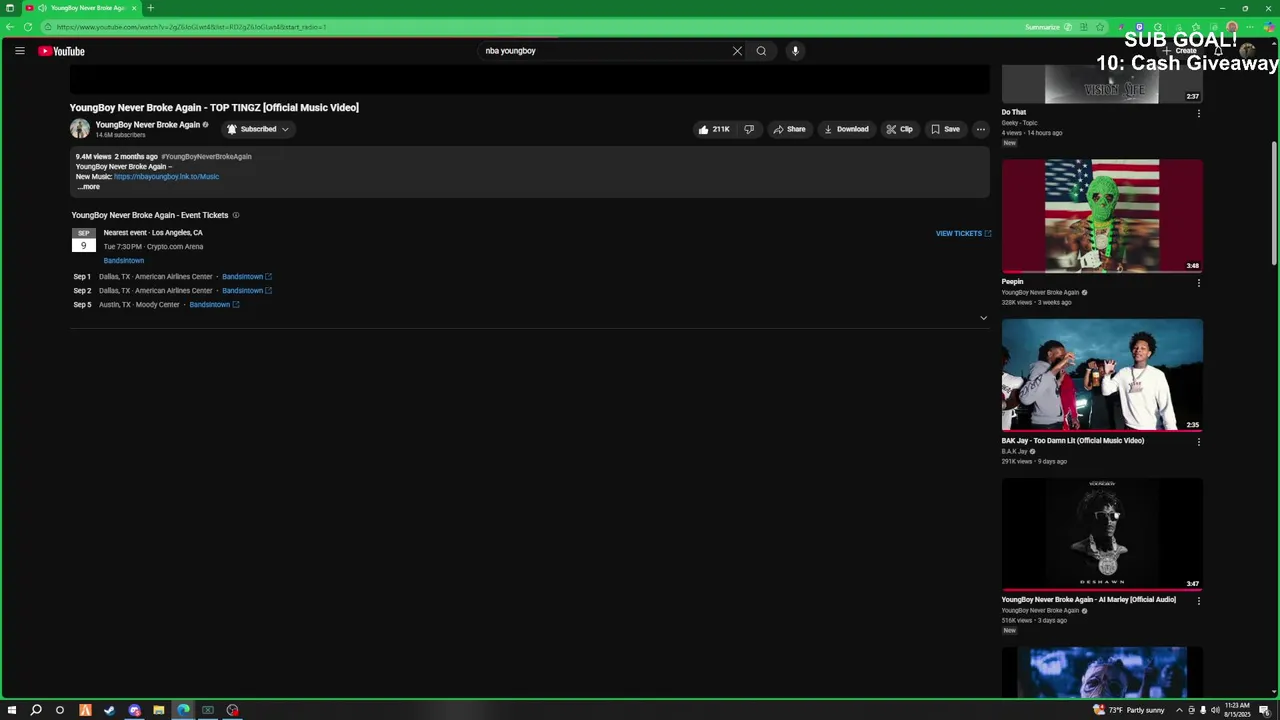Screen dimensions: 1280x720
Task: Open browser Settings and more ellipsis
Action: point(1250,27)
